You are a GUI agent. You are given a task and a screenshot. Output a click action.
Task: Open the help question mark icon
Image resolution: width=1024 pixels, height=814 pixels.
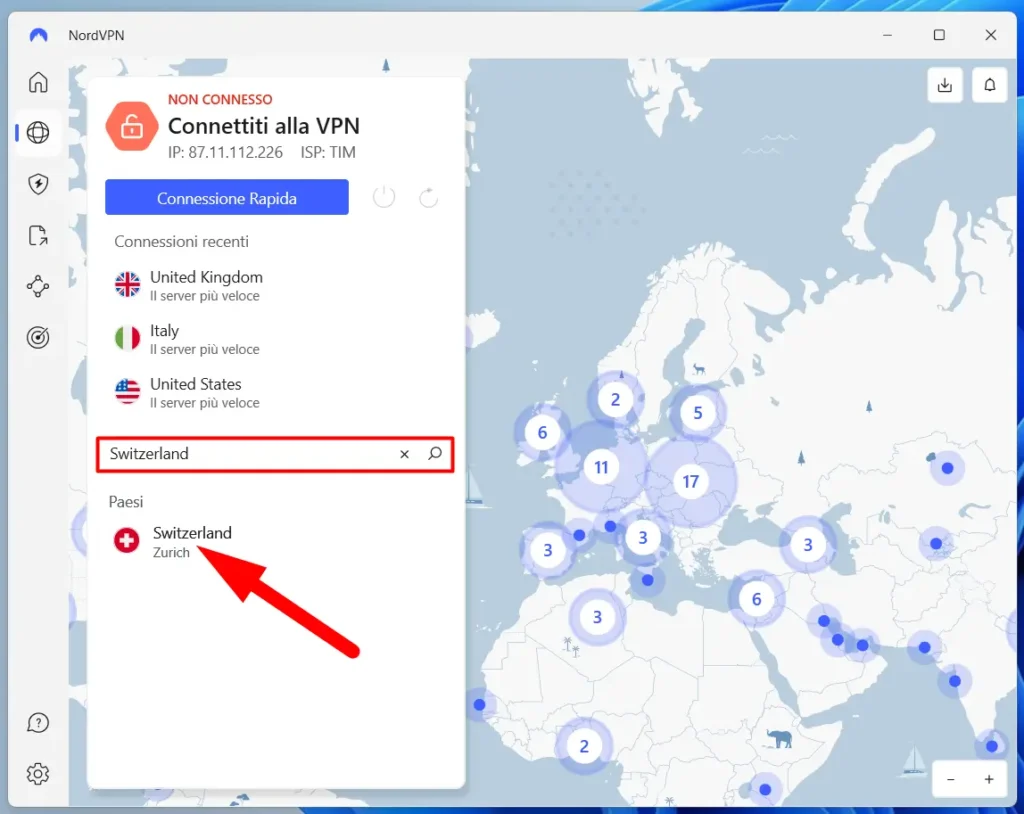click(x=38, y=722)
